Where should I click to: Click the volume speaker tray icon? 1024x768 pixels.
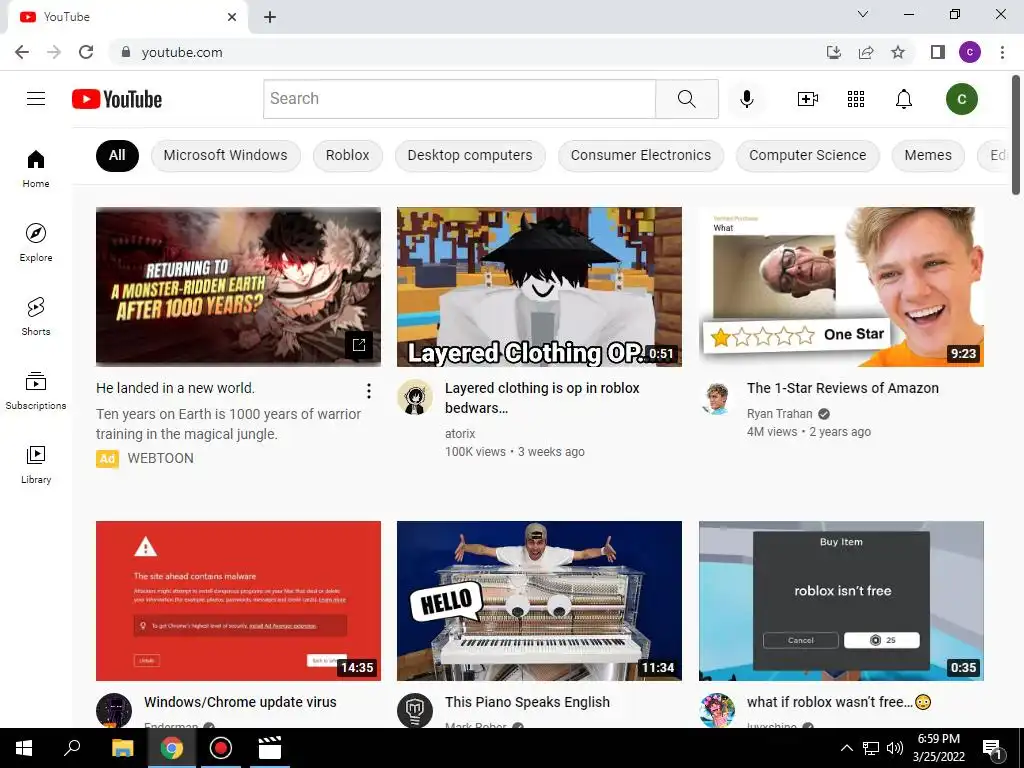[x=895, y=748]
